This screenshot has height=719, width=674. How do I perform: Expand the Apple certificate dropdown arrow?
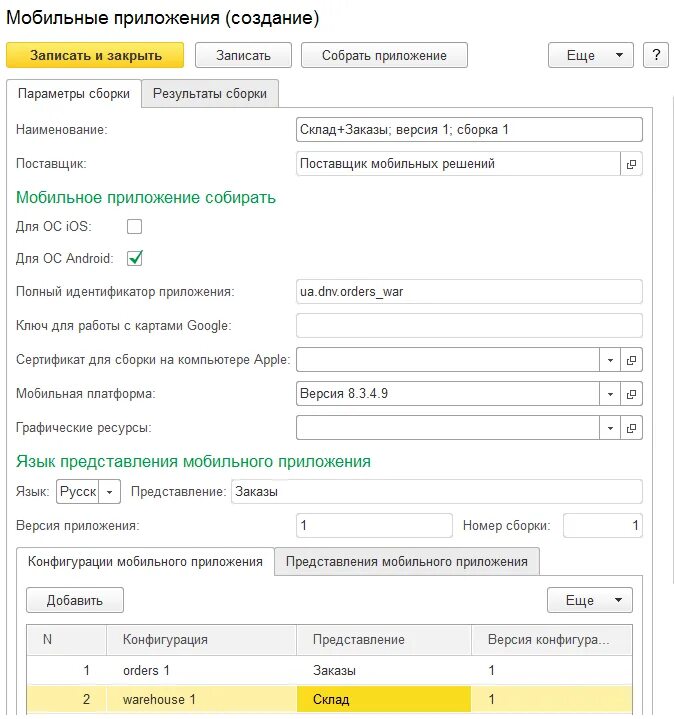(x=610, y=360)
